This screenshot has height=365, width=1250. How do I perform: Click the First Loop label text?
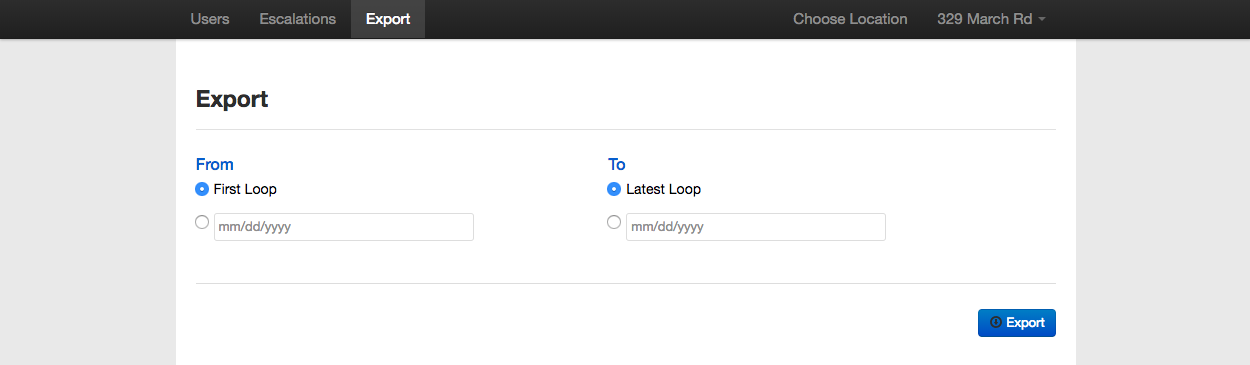(245, 189)
